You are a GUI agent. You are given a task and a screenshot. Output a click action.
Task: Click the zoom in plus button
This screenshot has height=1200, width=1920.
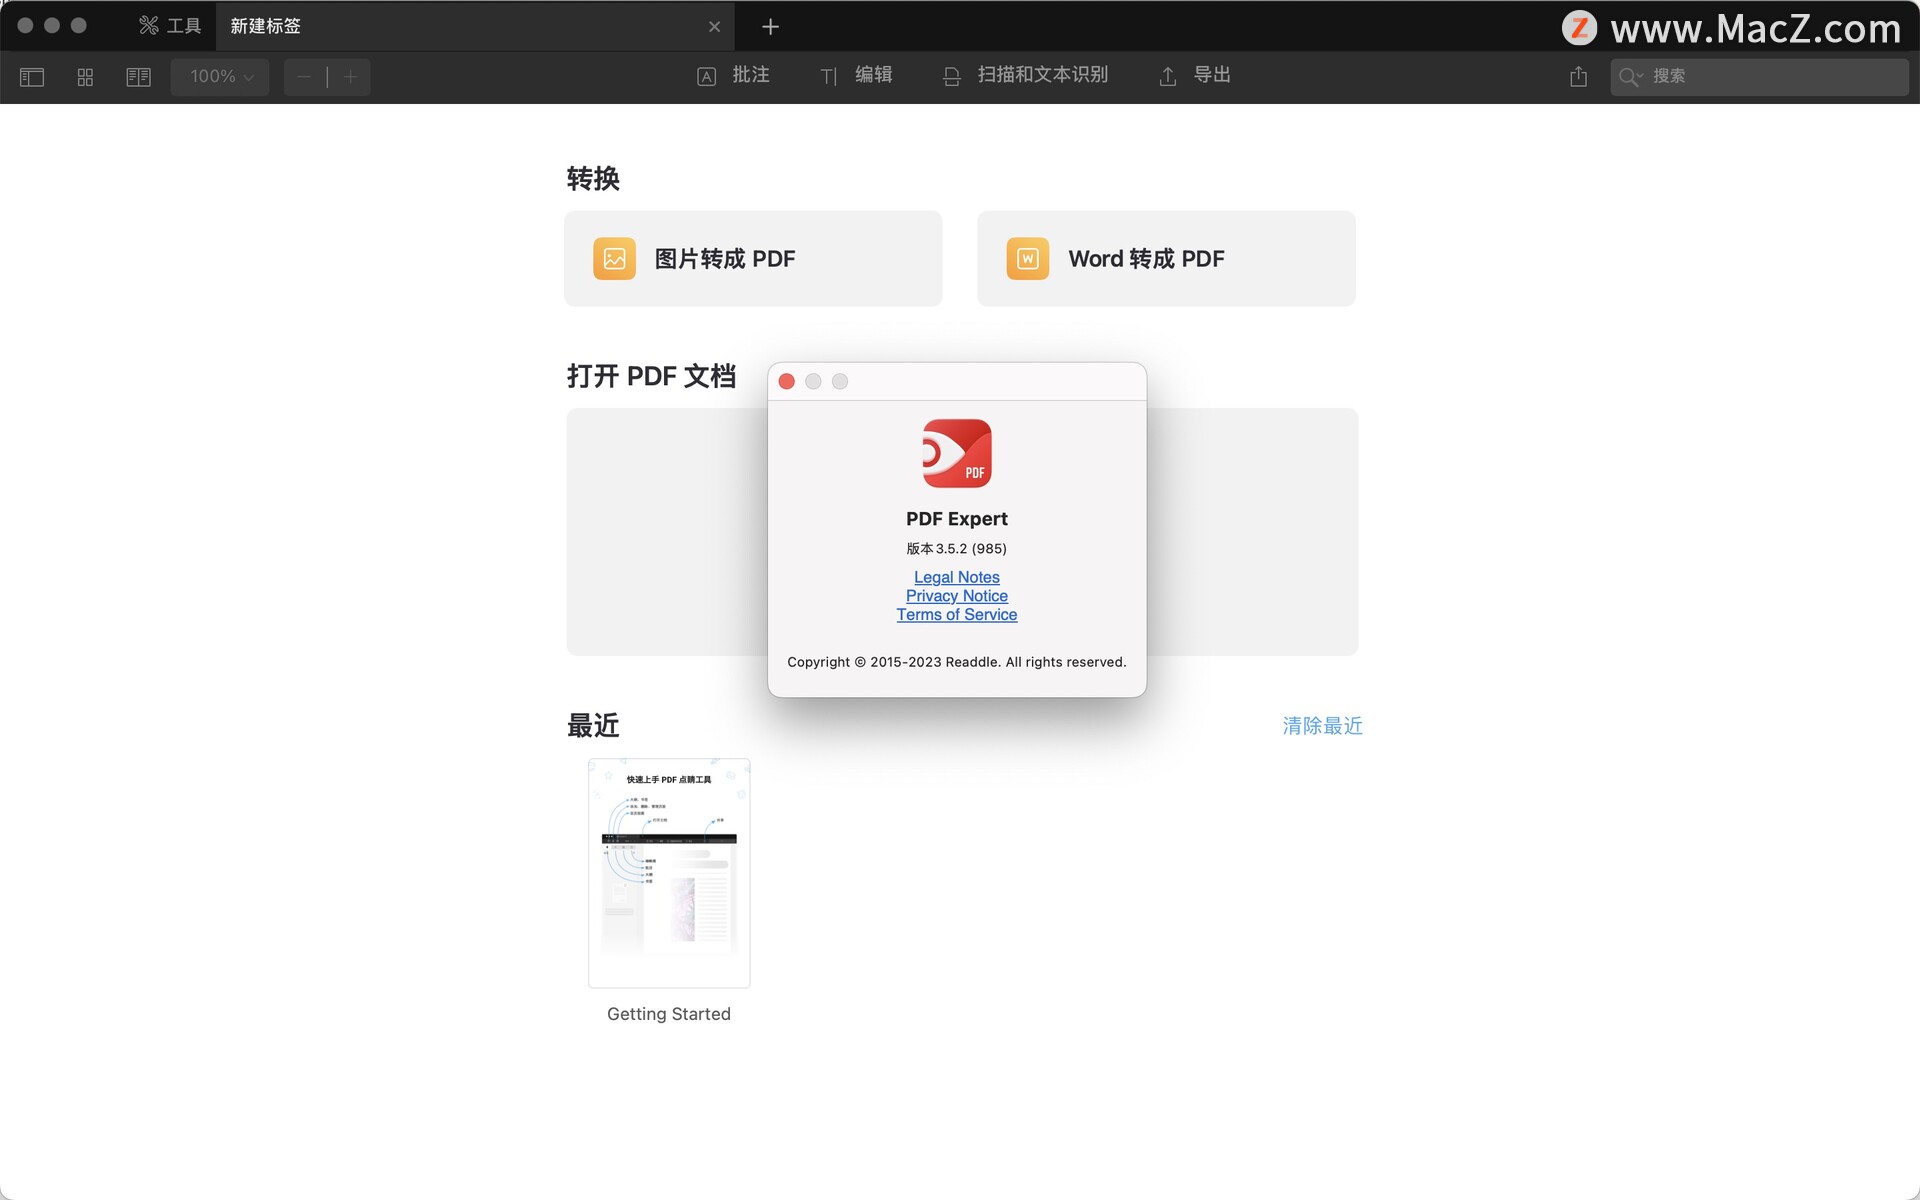click(350, 77)
